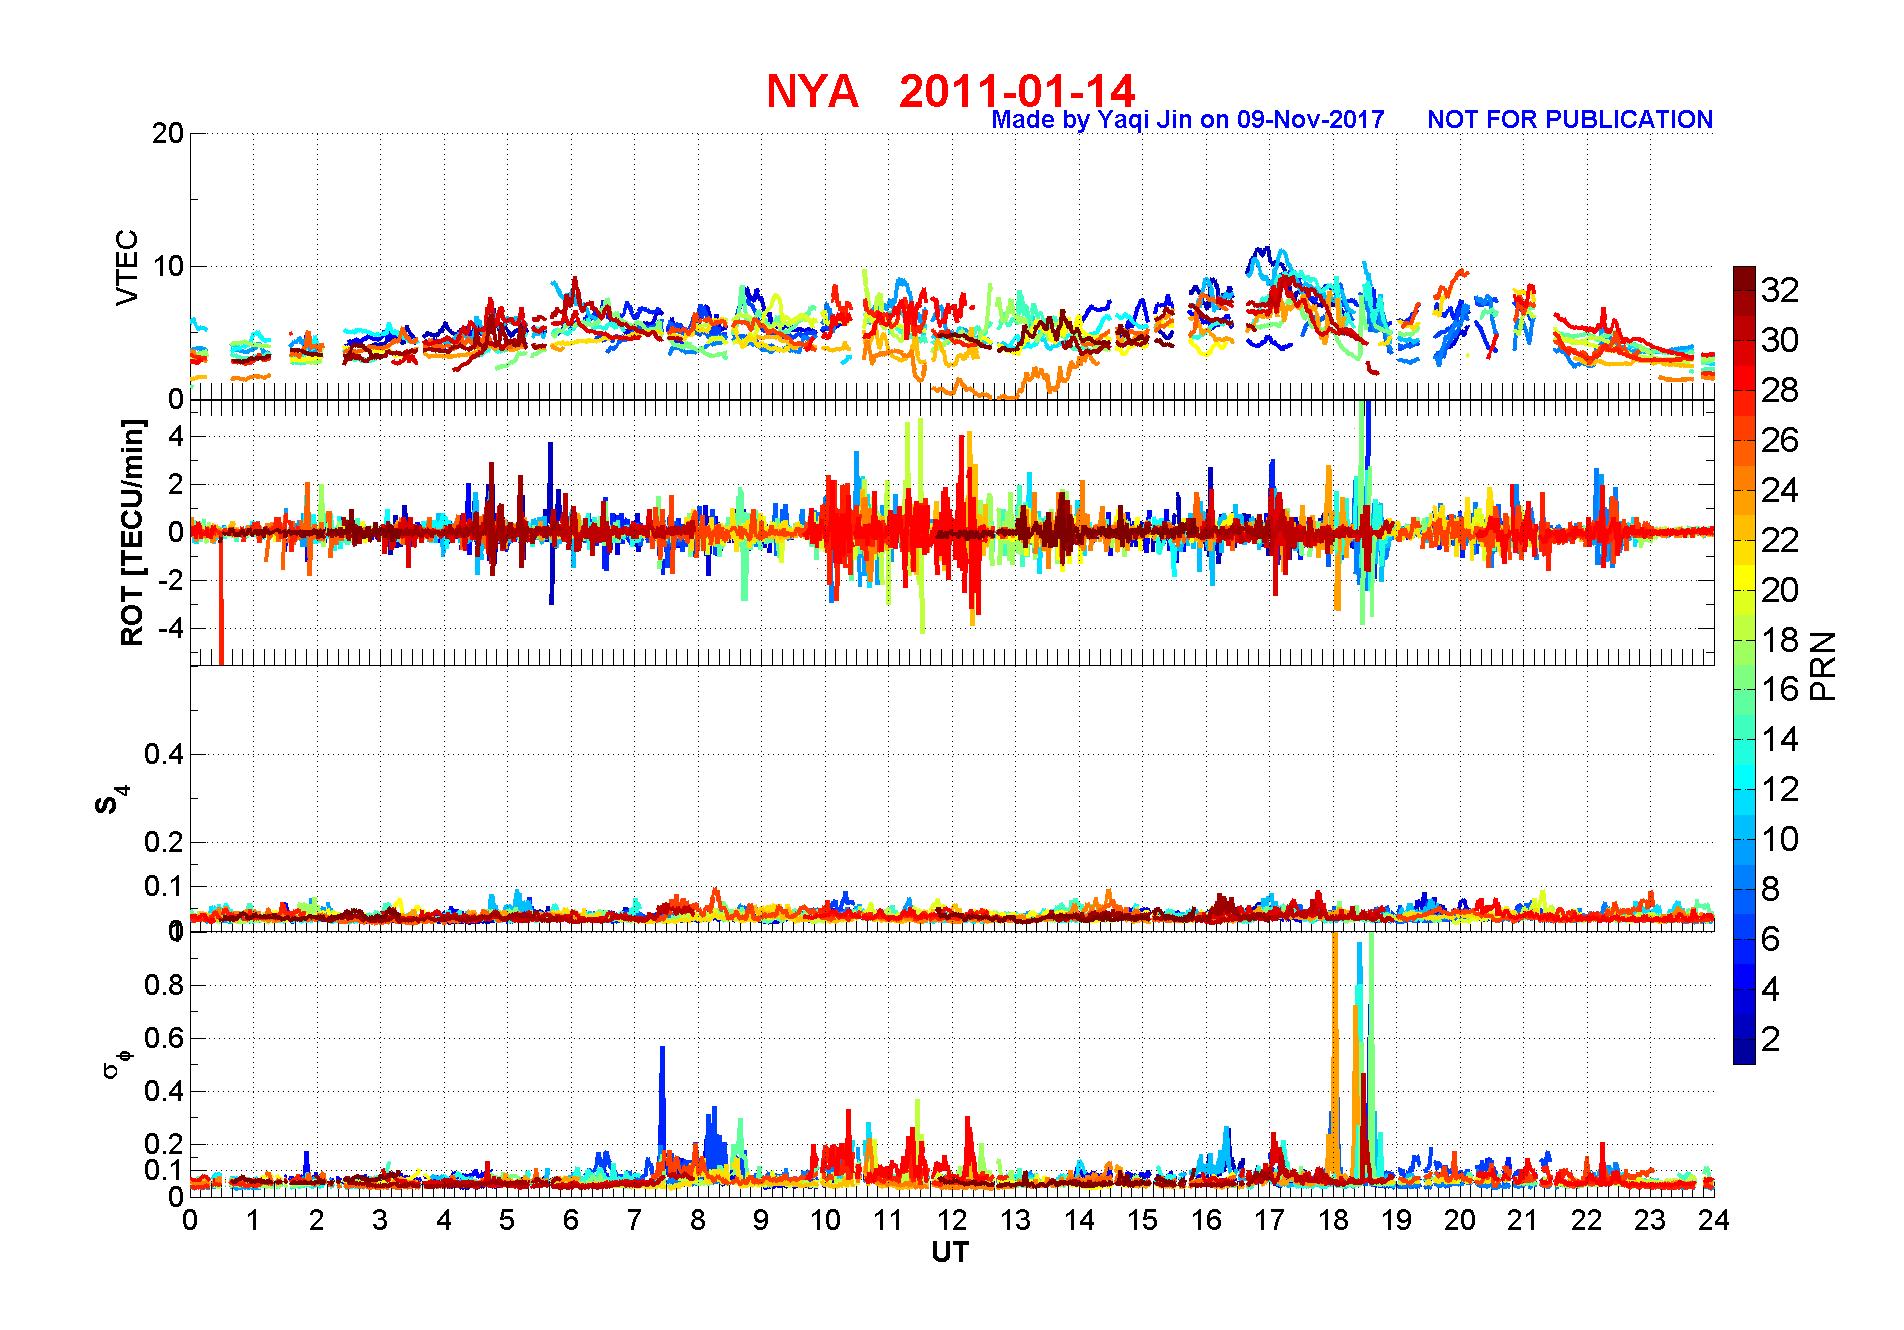Click x-axis tick label 24
The image size is (1904, 1330).
pos(1714,1220)
